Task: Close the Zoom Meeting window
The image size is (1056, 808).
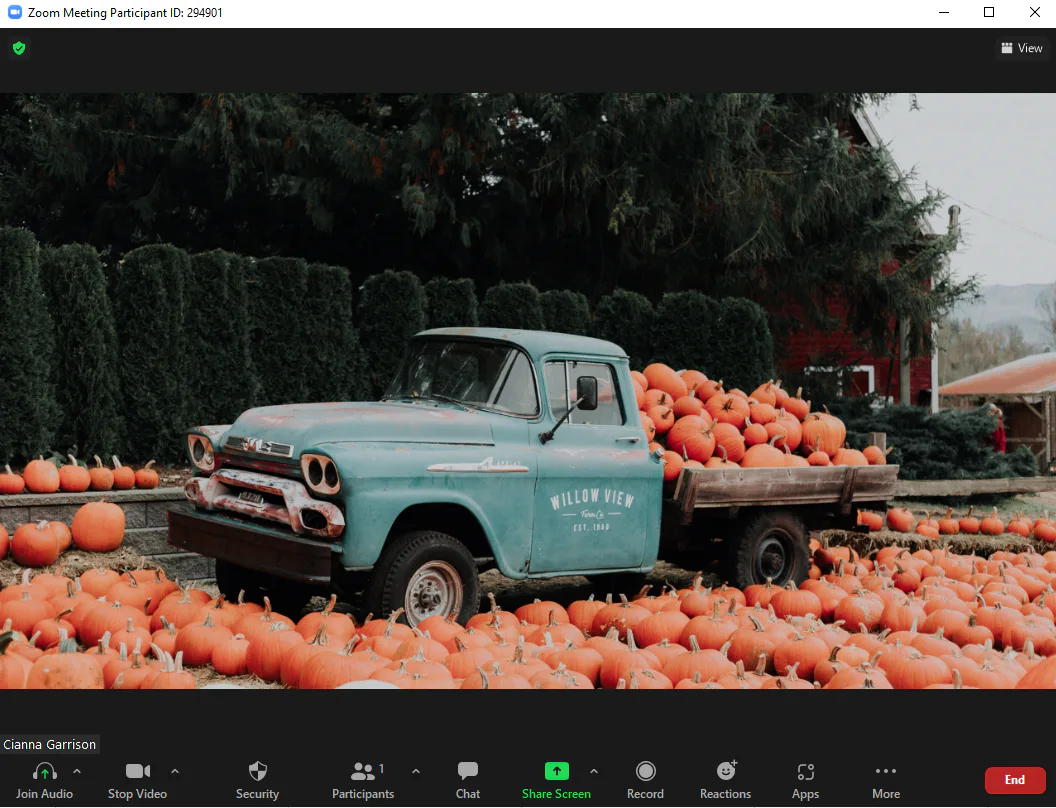Action: click(x=1034, y=12)
